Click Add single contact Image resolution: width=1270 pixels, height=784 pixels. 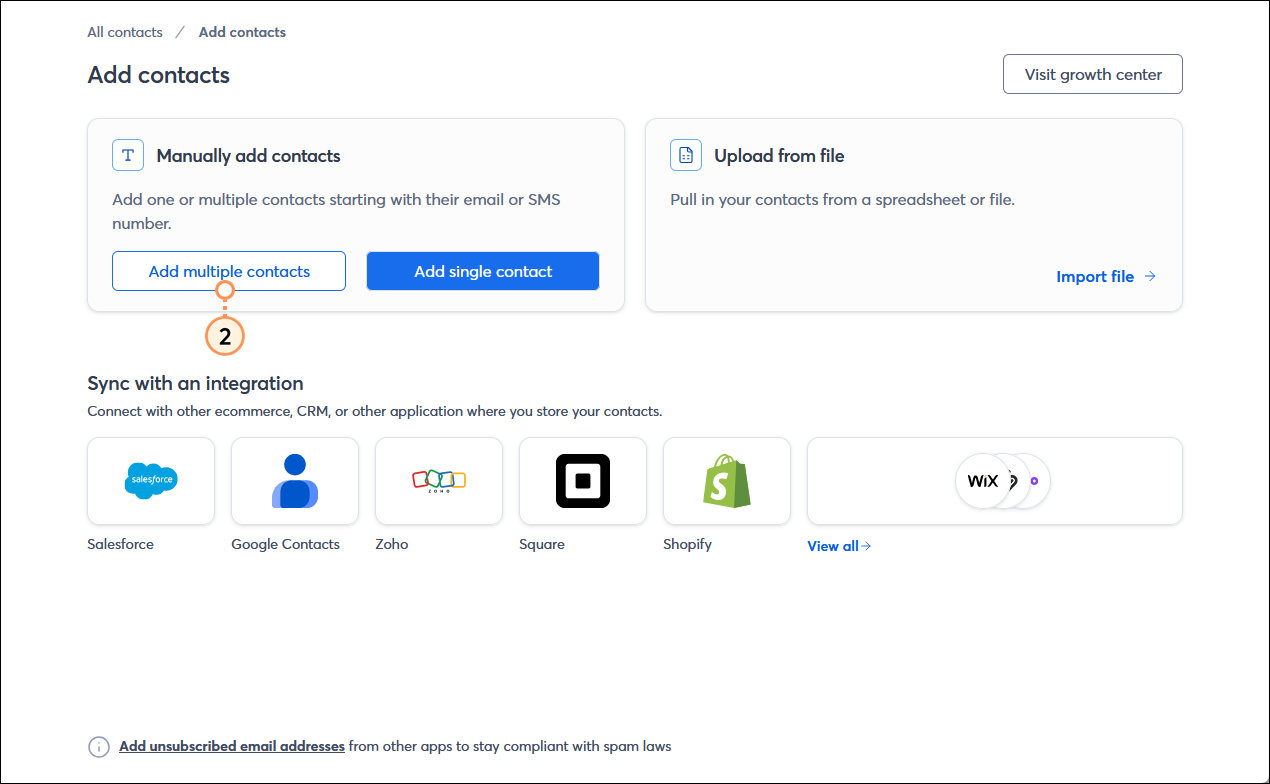(x=482, y=271)
